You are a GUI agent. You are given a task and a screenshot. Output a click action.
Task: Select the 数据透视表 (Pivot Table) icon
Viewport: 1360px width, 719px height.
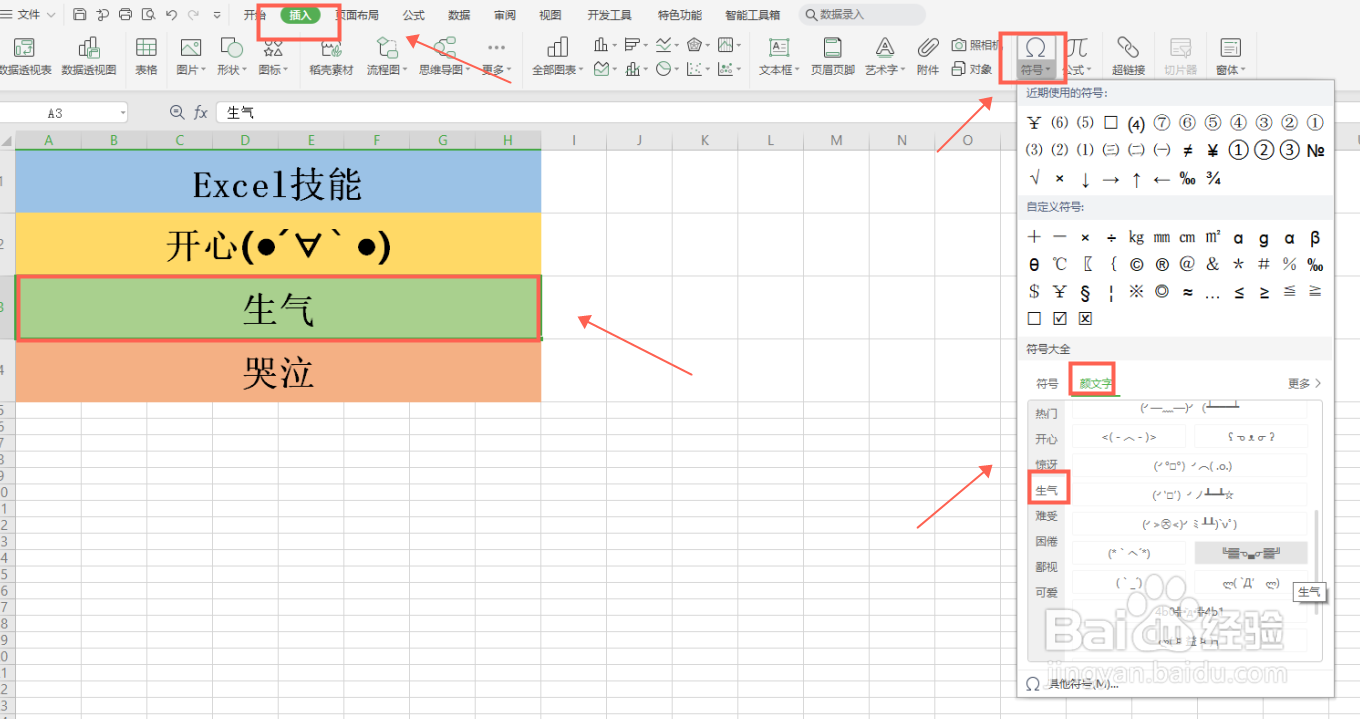click(24, 55)
